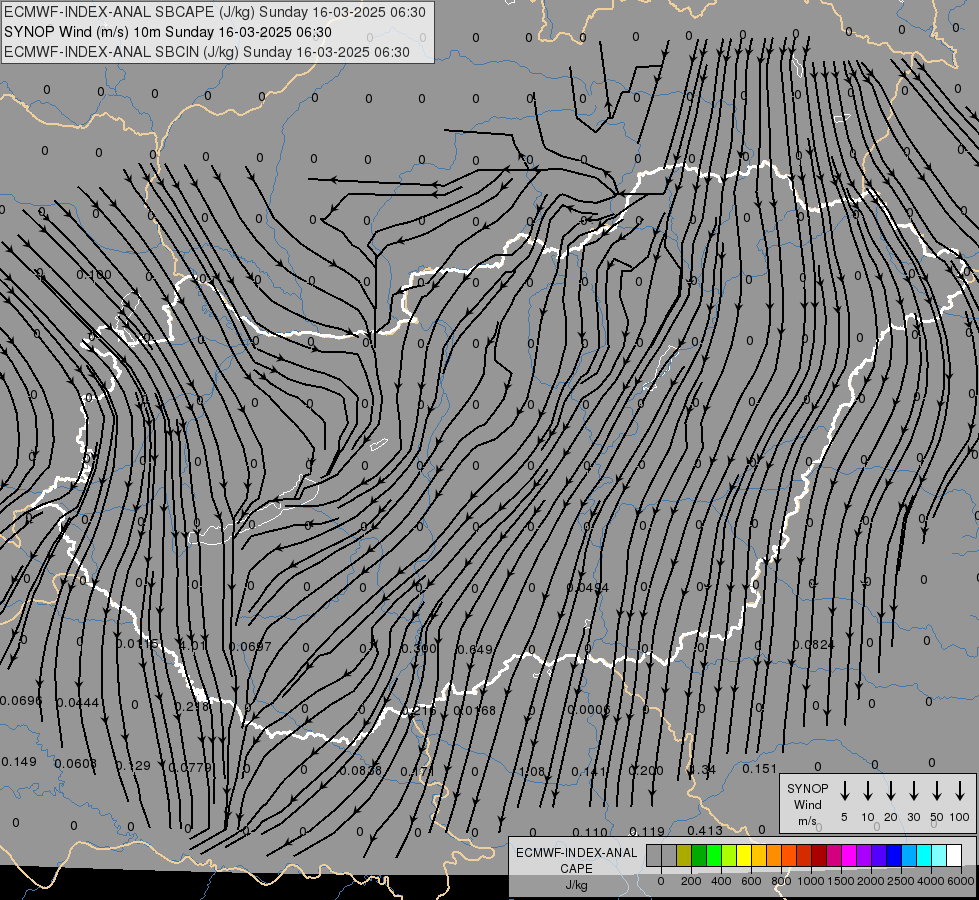979x900 pixels.
Task: Click the 50 m/s wind arrow in legend
Action: 937,791
